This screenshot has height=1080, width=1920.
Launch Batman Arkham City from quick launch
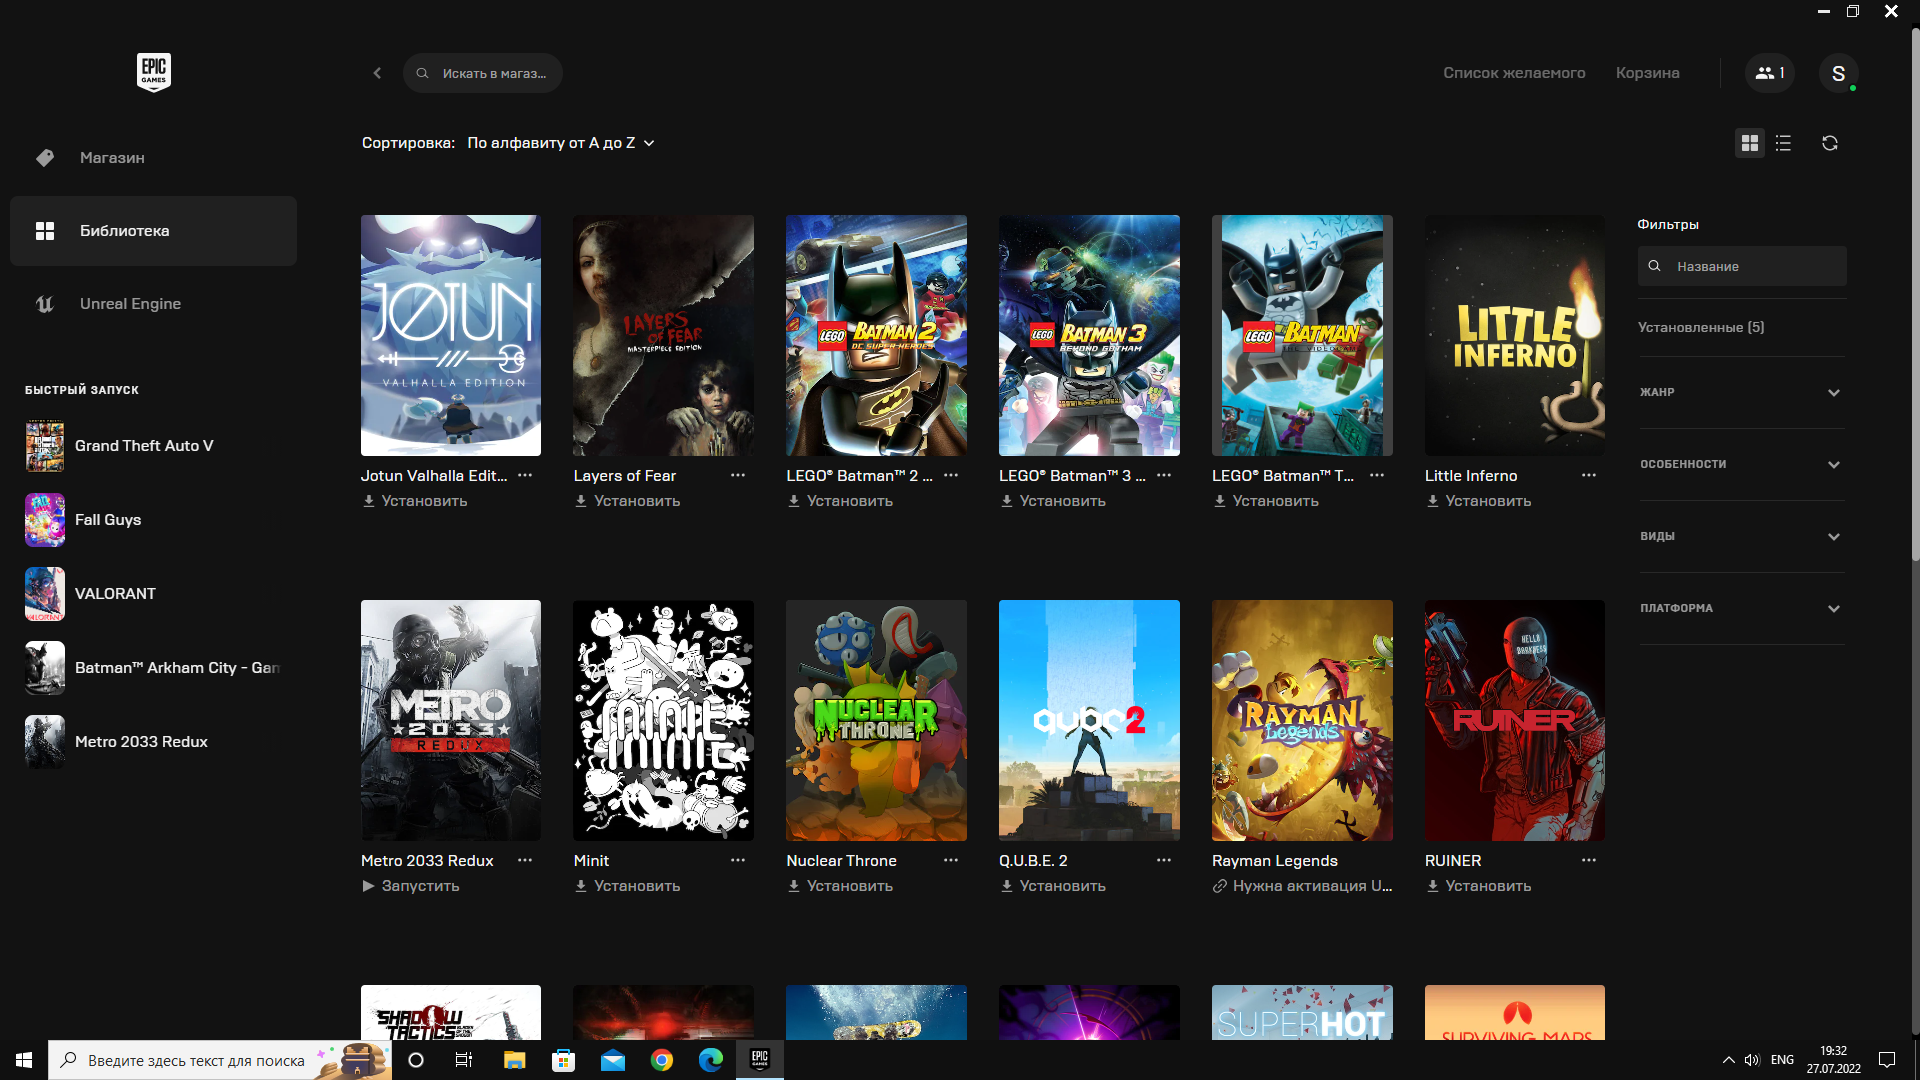[x=153, y=668]
